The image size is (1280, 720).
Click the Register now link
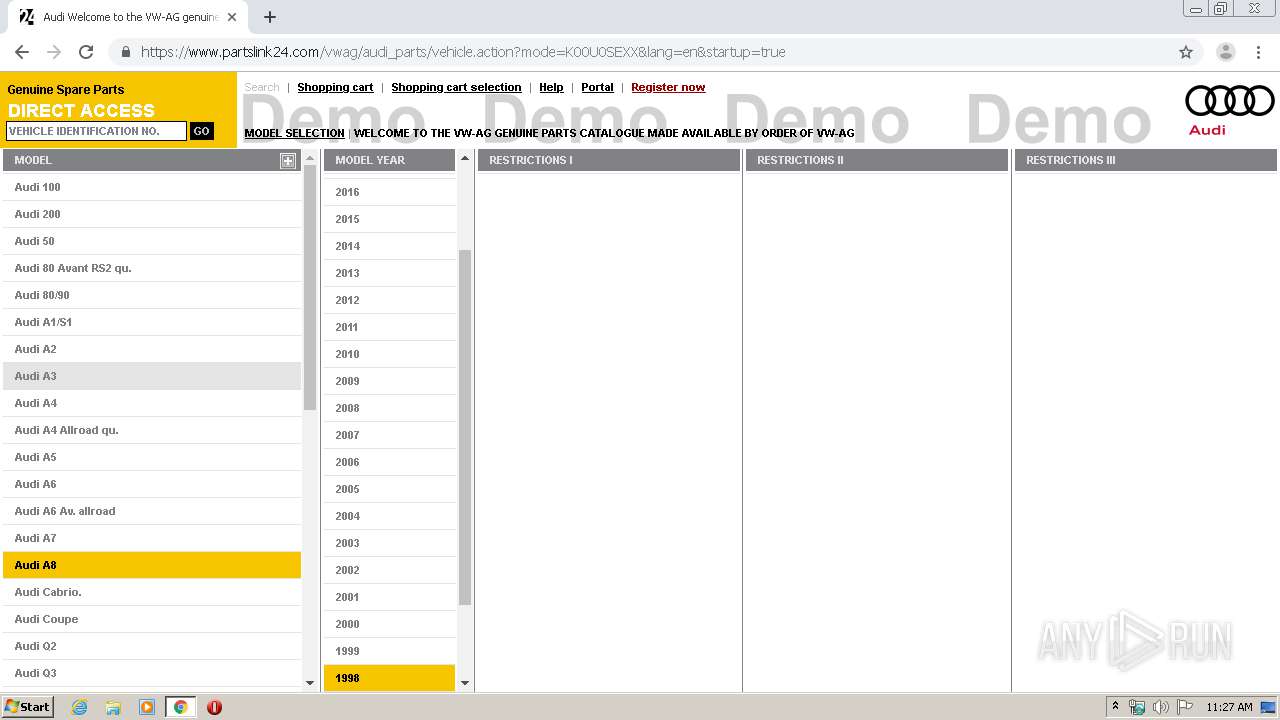(x=668, y=87)
